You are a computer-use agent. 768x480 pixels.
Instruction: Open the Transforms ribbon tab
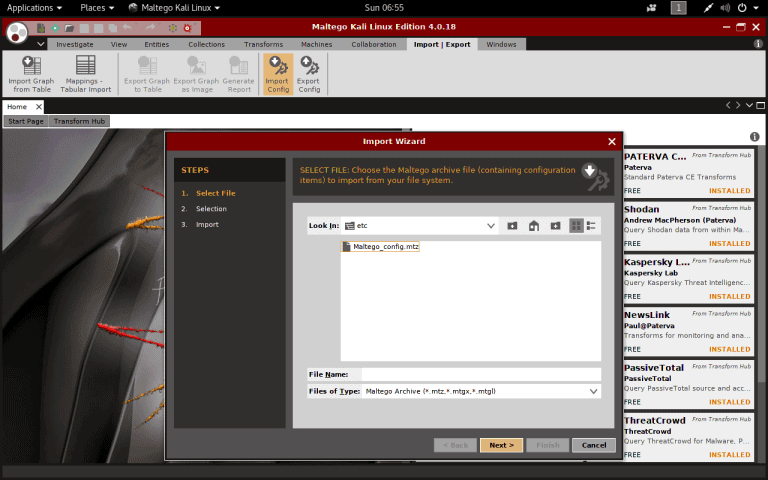pyautogui.click(x=264, y=45)
